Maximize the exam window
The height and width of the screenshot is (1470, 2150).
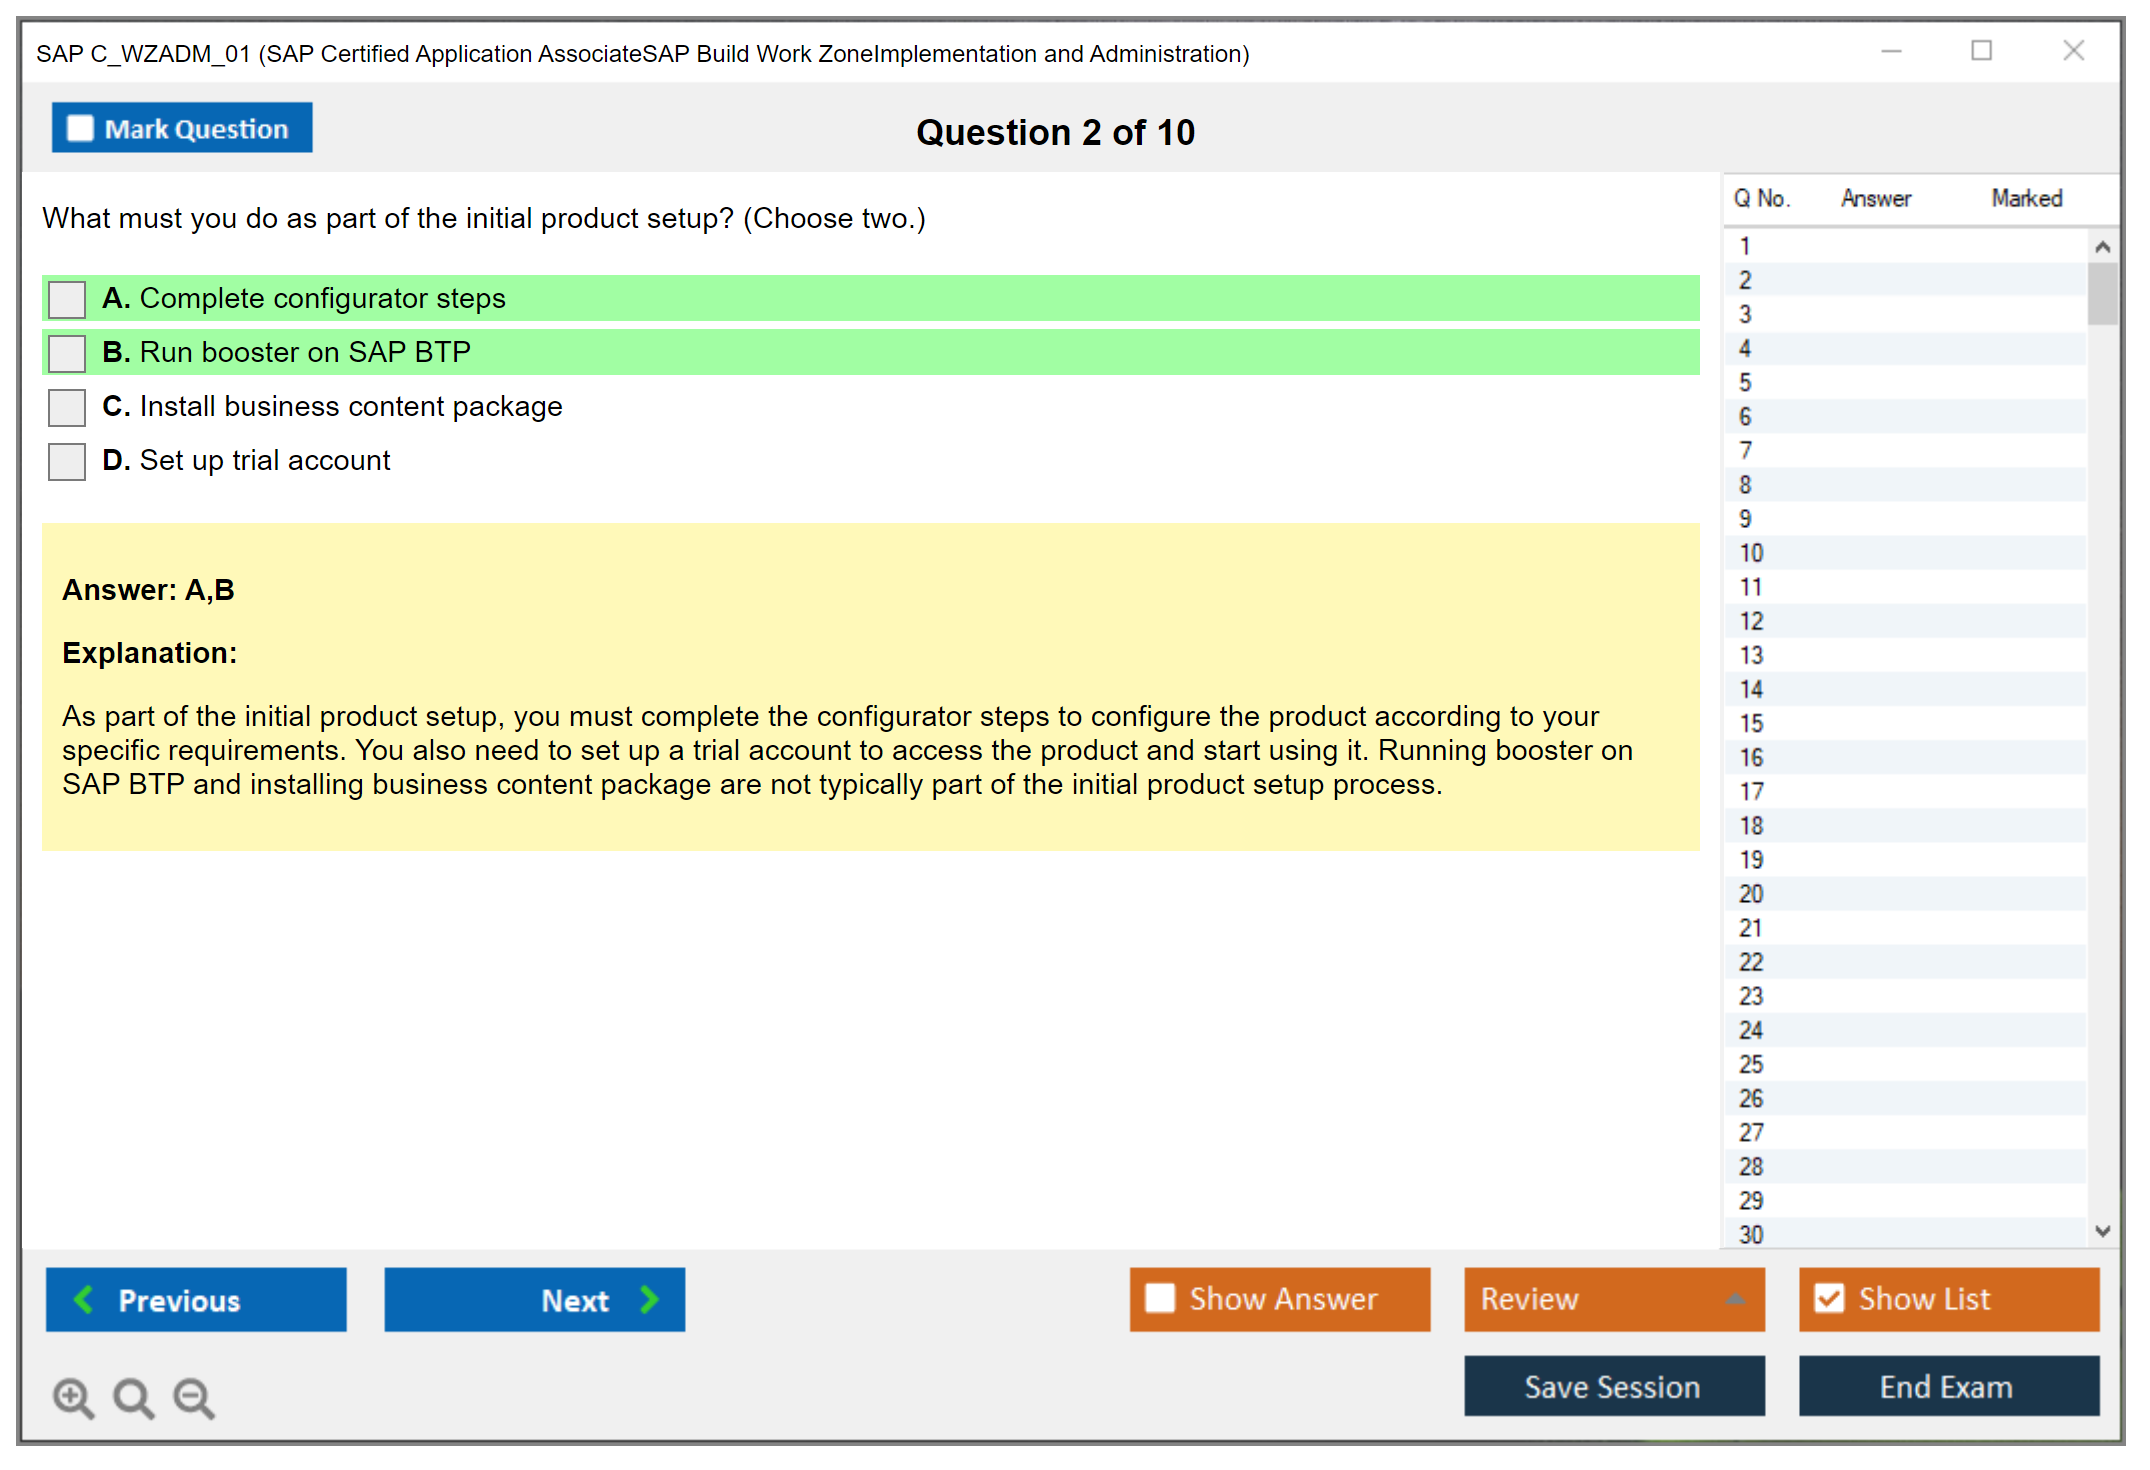click(x=1981, y=51)
